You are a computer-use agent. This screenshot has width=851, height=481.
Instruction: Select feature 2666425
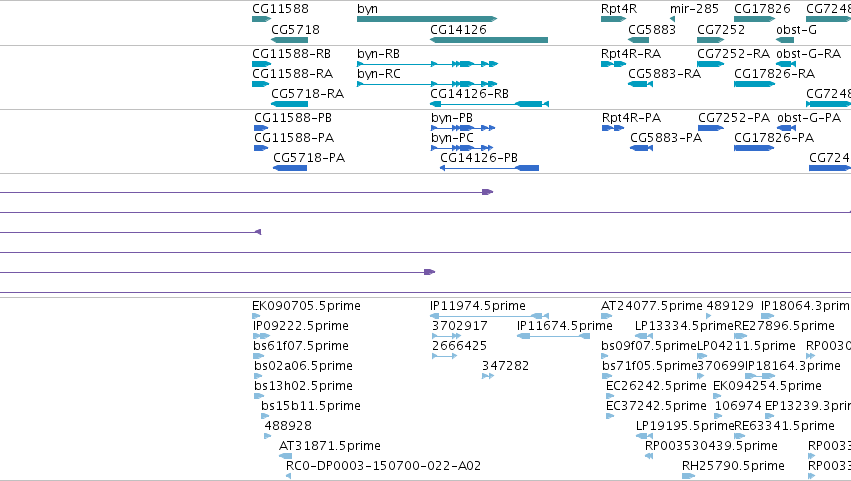tap(459, 346)
